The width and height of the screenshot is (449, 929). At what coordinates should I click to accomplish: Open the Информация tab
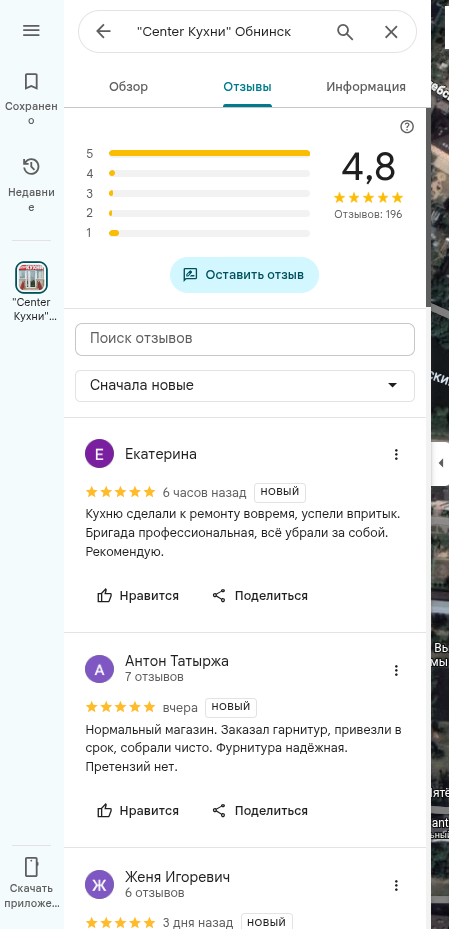[x=366, y=87]
